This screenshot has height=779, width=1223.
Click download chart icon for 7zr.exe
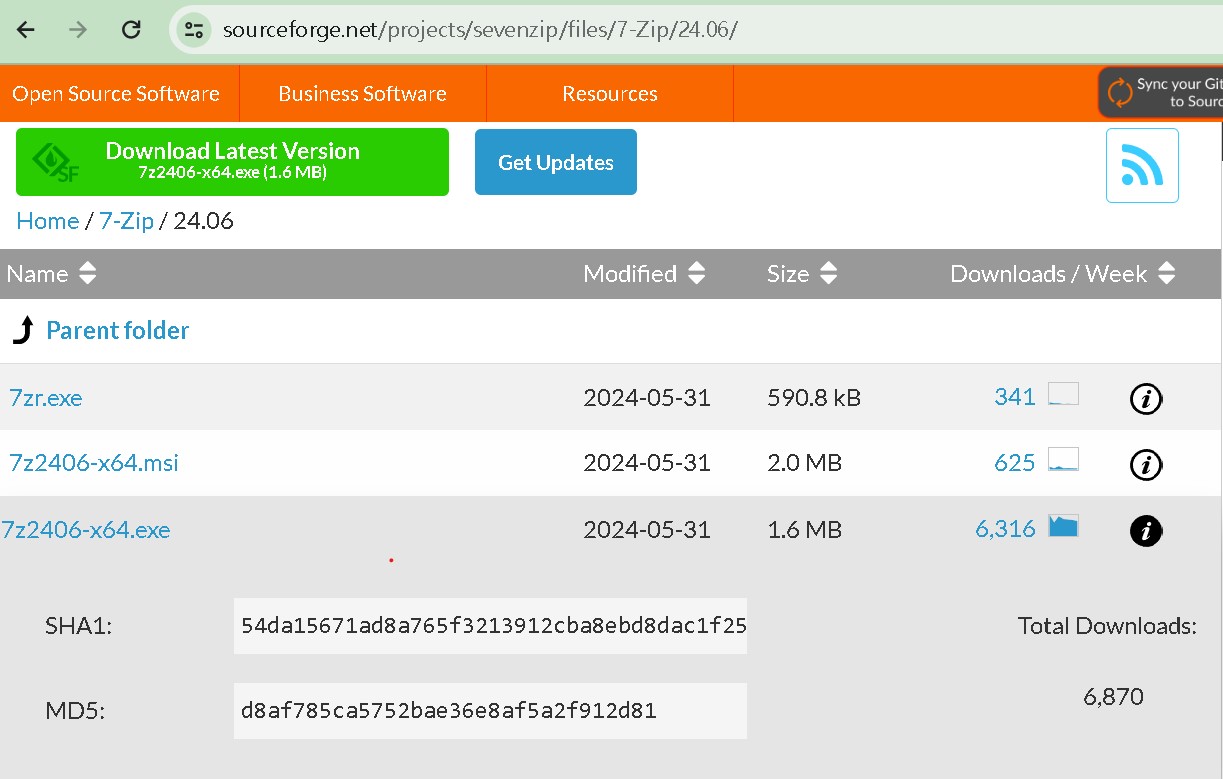click(x=1063, y=393)
